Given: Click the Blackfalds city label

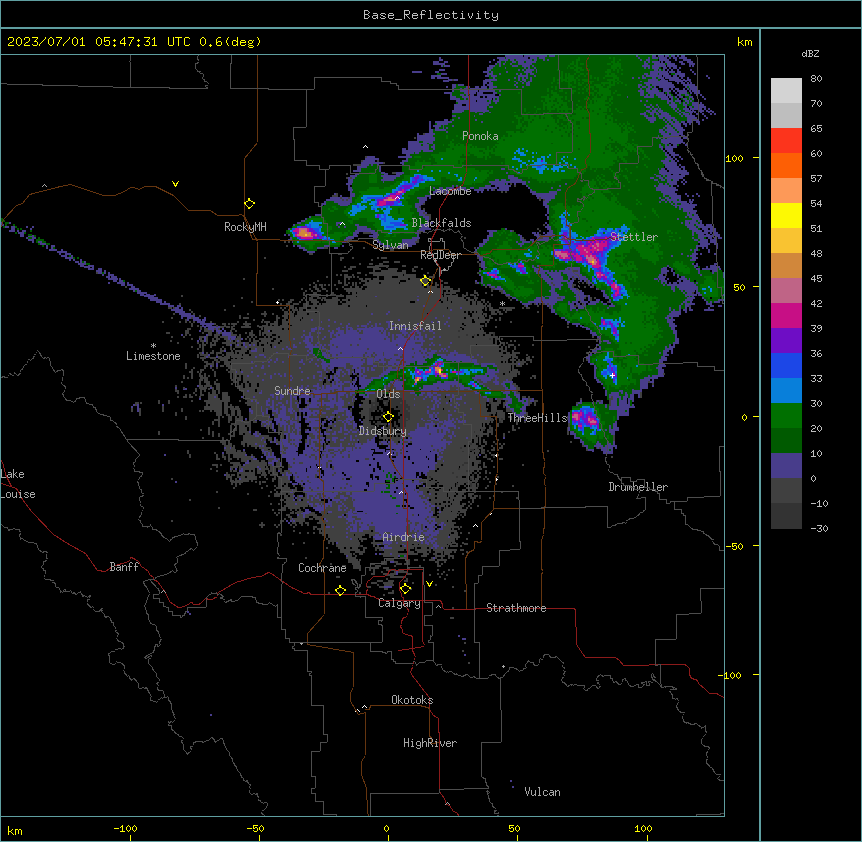Looking at the screenshot, I should click(x=441, y=223).
